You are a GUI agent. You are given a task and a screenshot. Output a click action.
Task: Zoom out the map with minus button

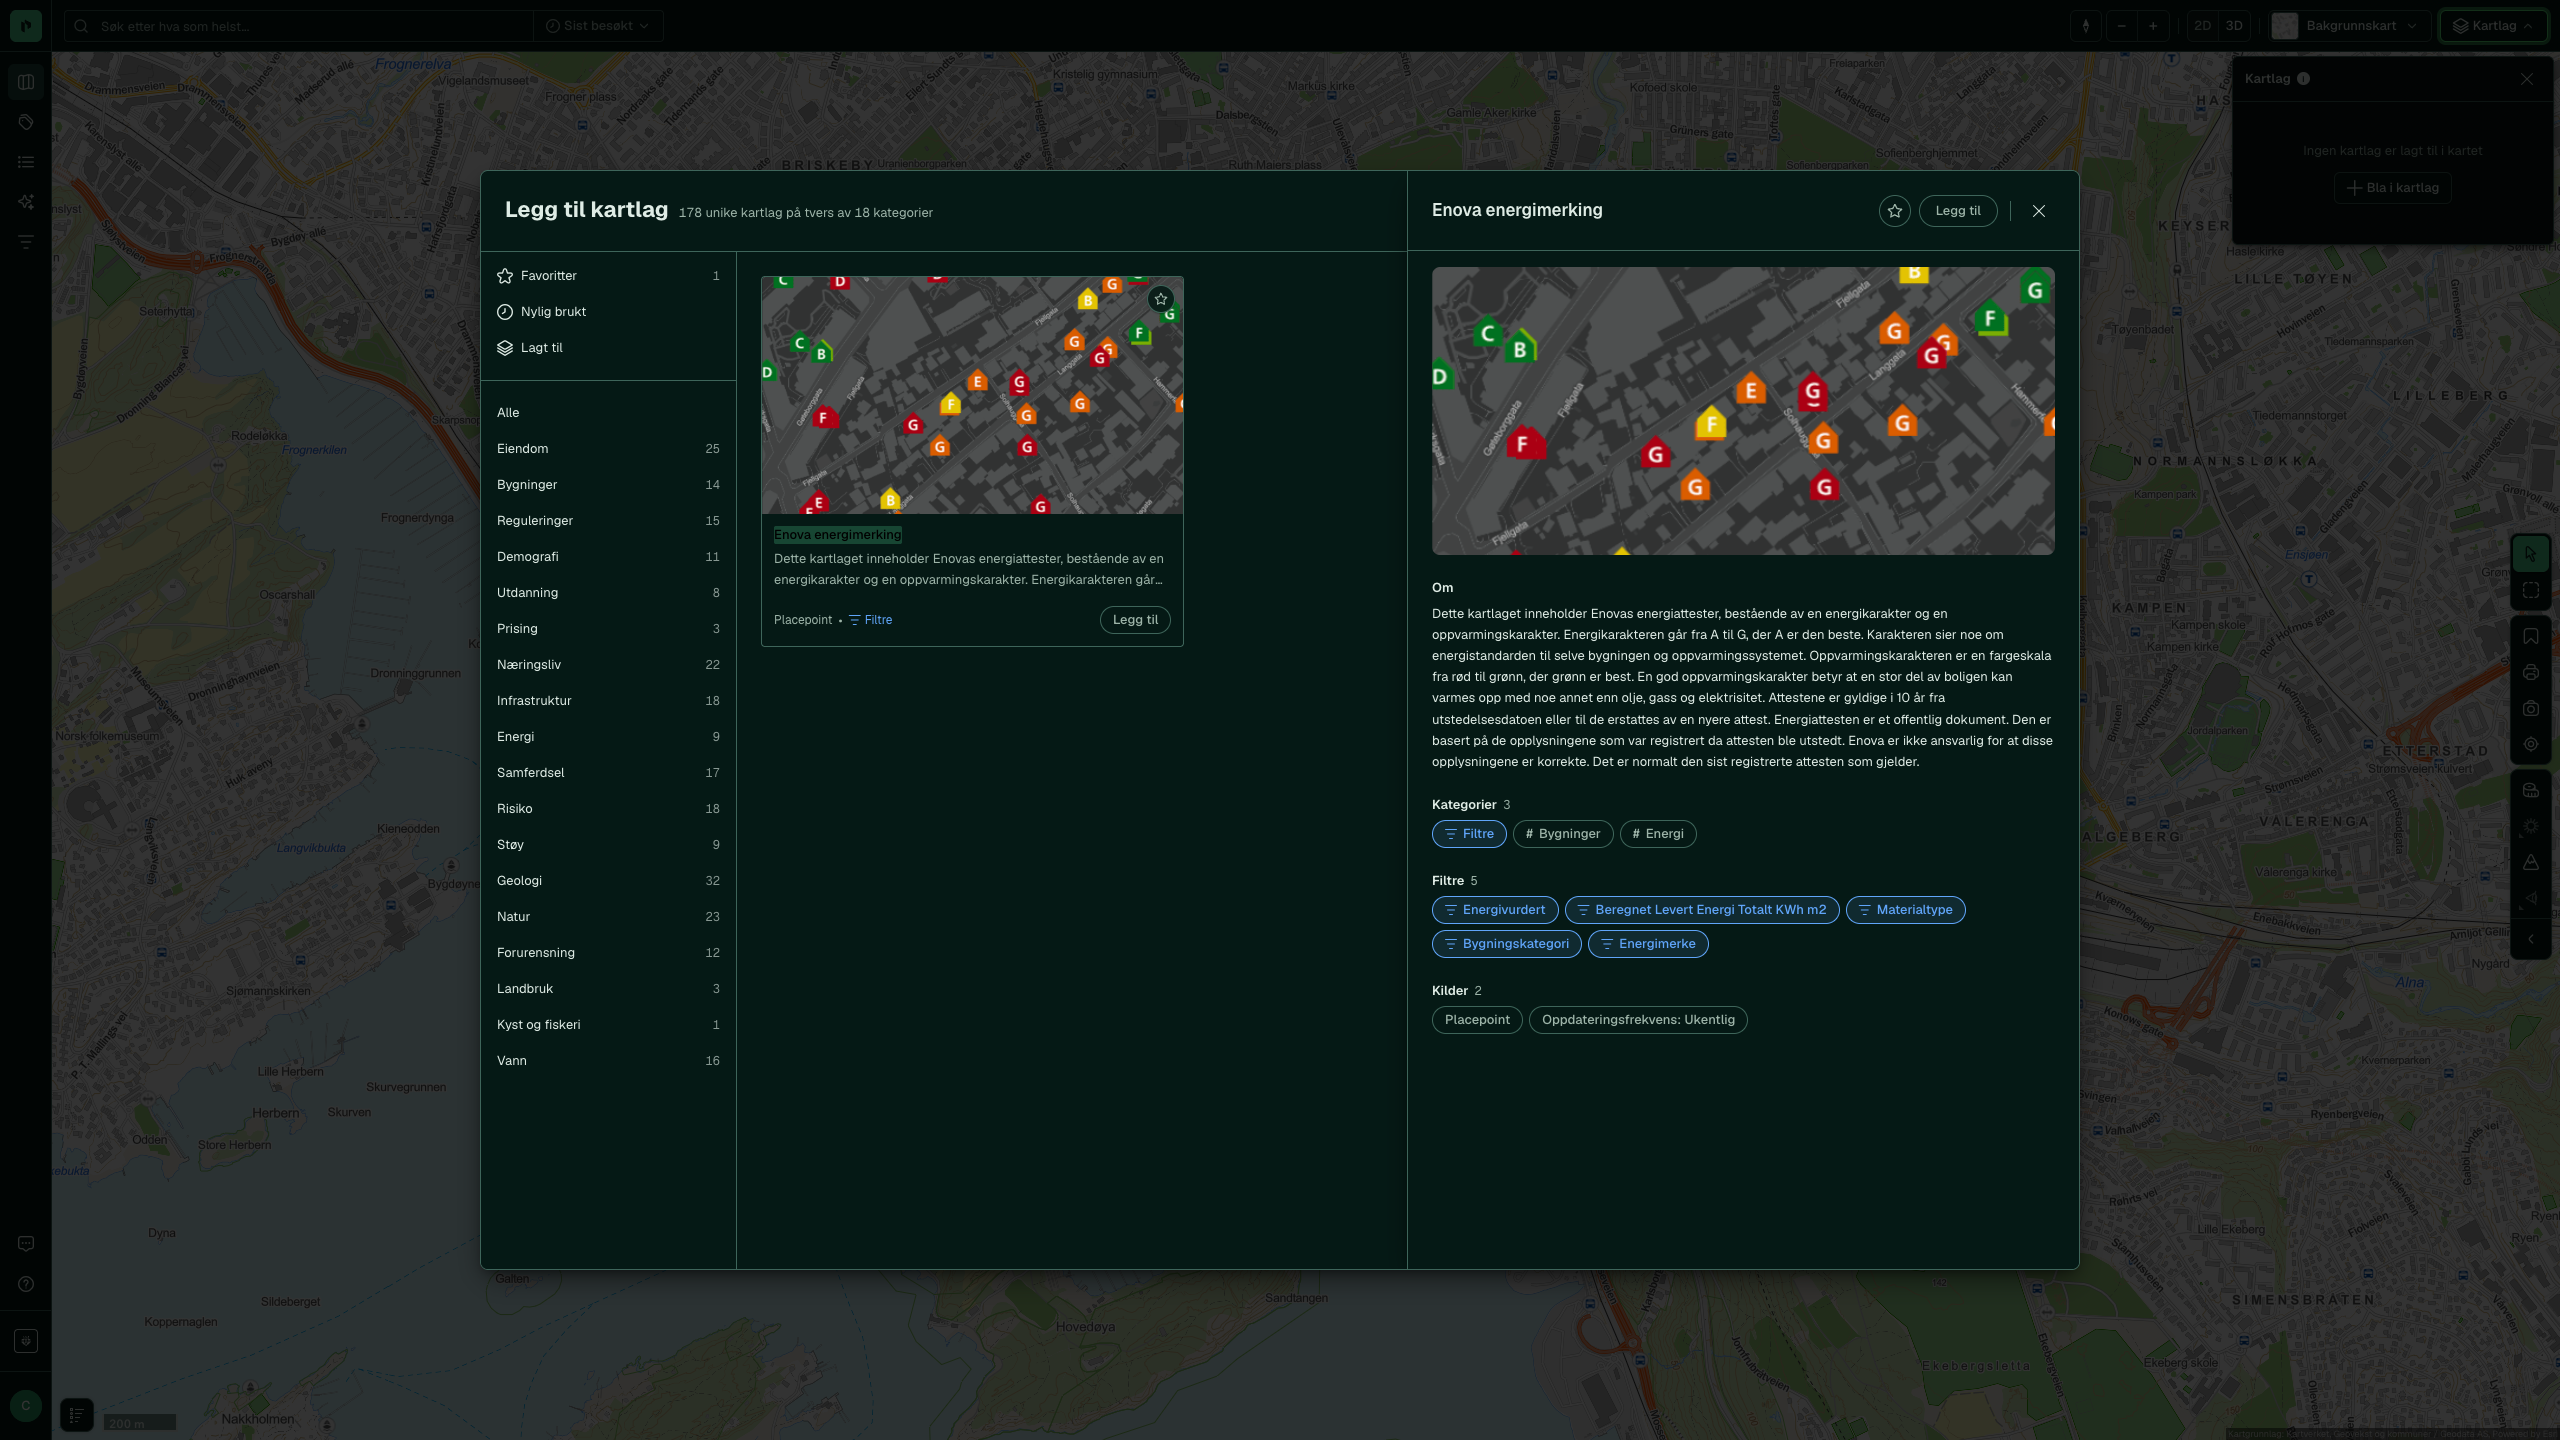pyautogui.click(x=2122, y=26)
